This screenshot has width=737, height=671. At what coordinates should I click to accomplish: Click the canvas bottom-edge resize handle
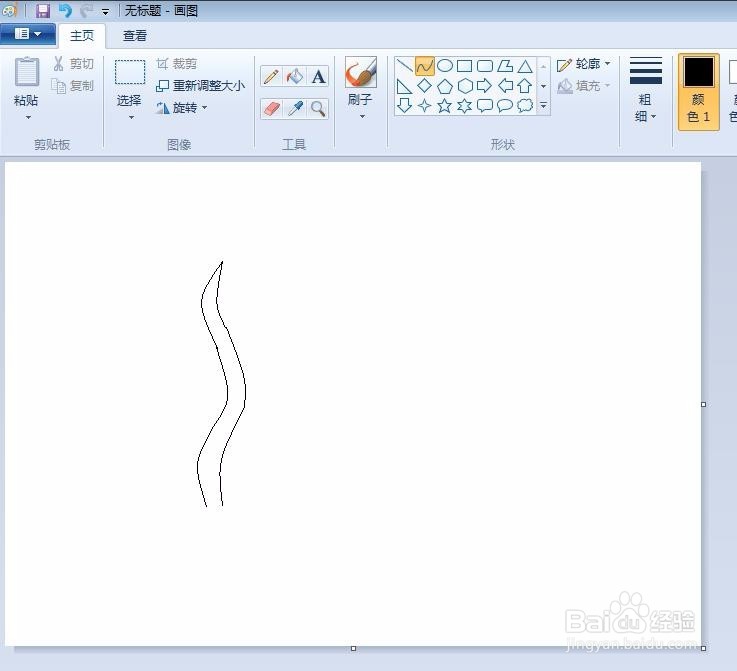coord(353,649)
